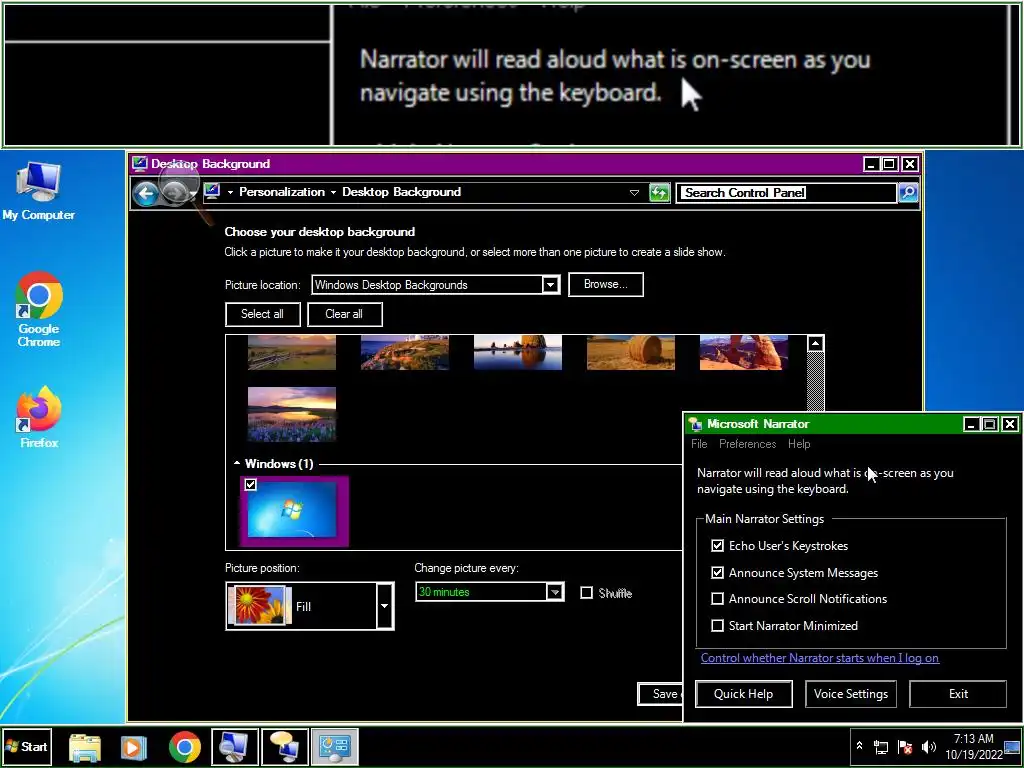The image size is (1024, 768).
Task: Open the Narrator Preferences menu
Action: tap(747, 444)
